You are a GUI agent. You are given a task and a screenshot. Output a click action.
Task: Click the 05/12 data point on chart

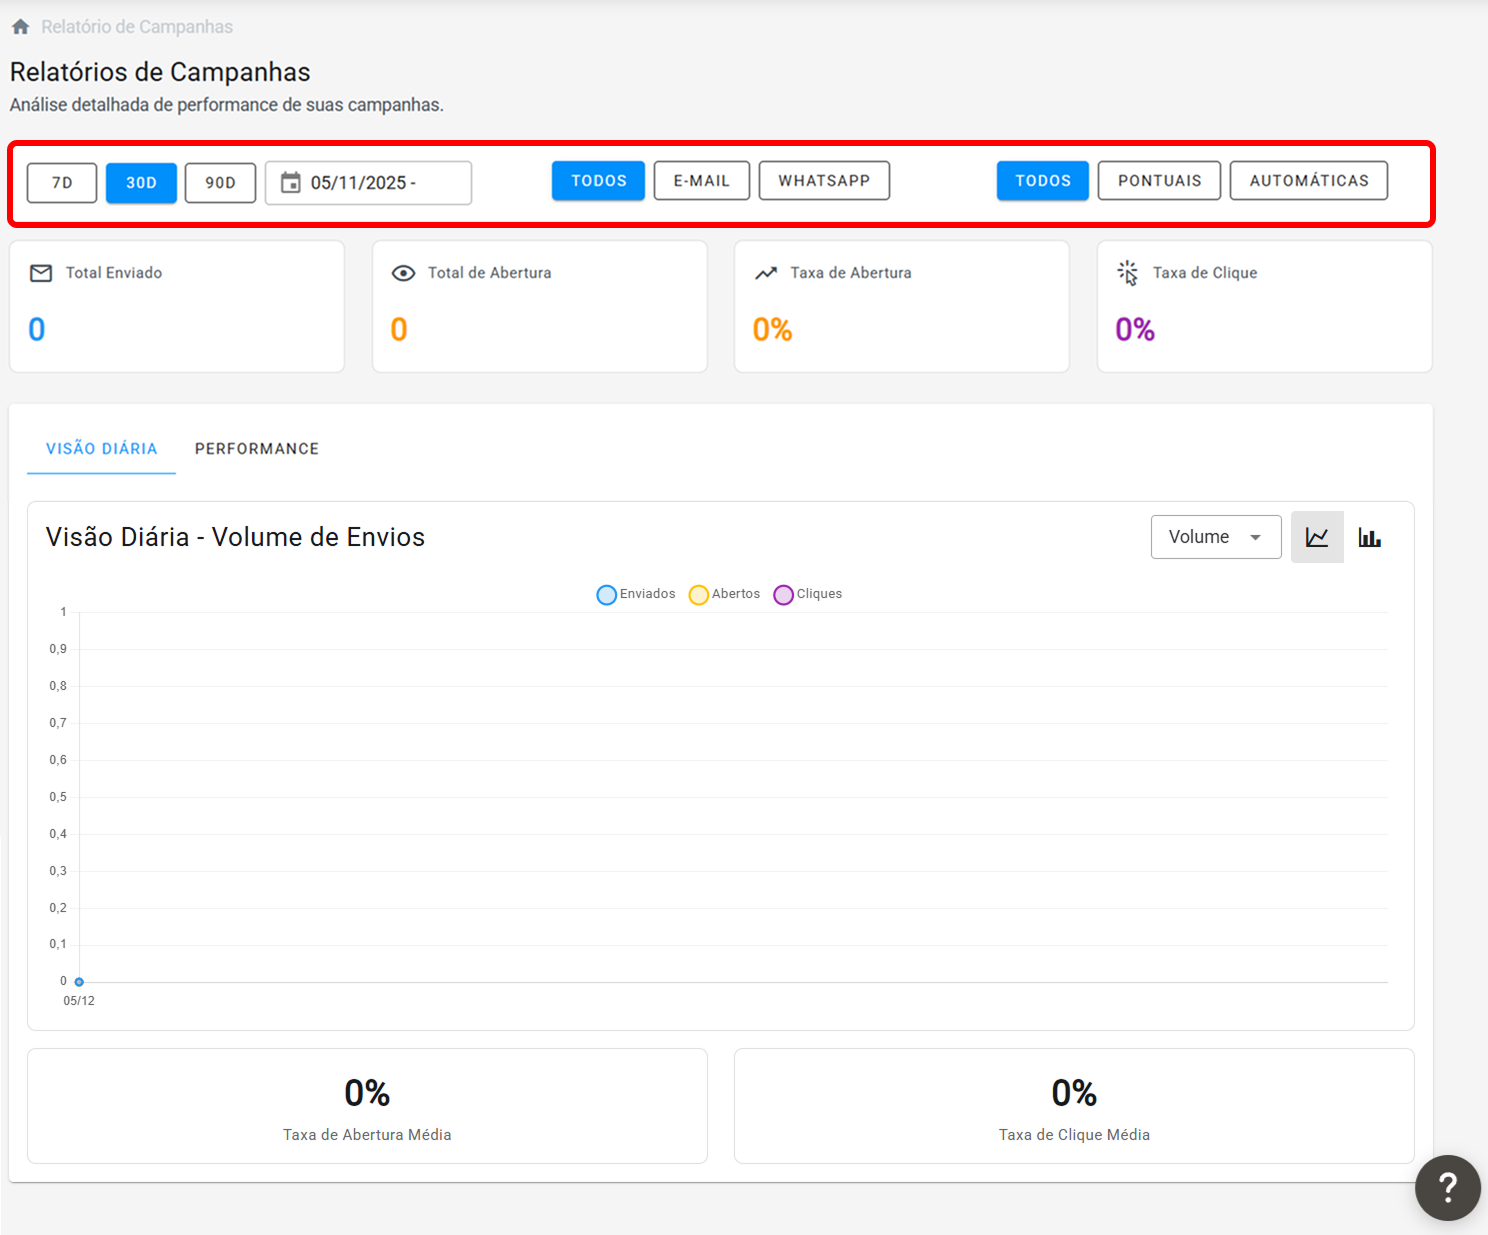79,982
